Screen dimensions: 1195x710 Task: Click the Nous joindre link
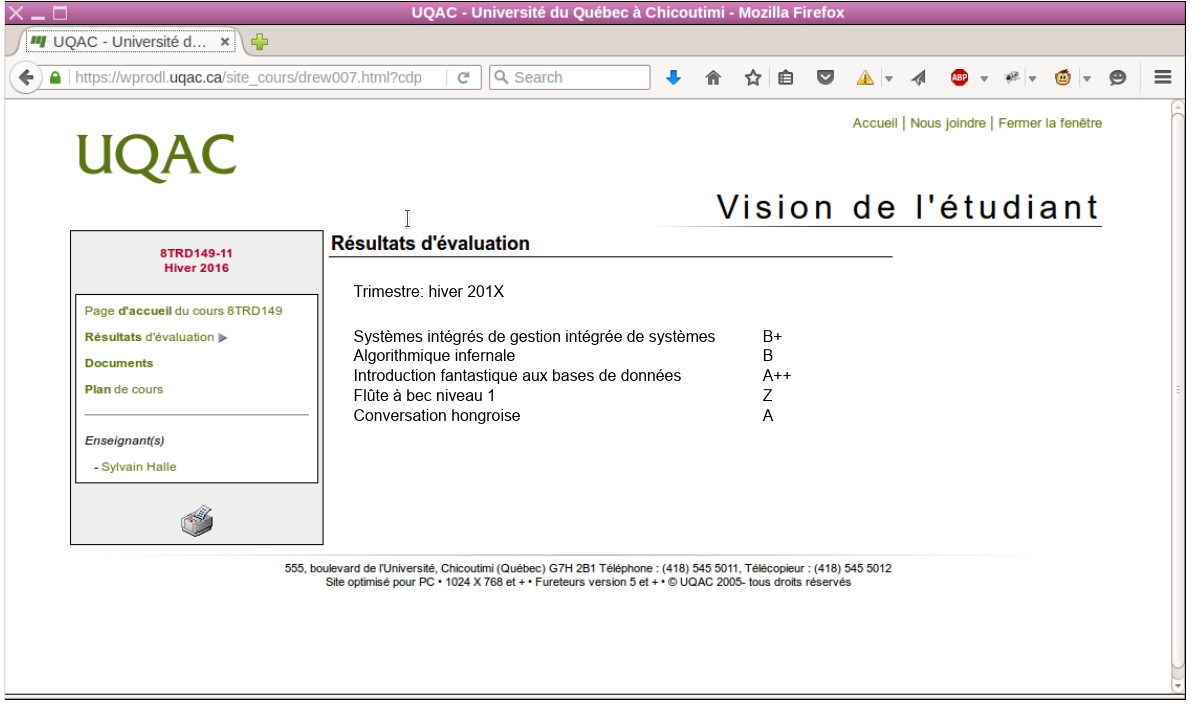(x=947, y=123)
